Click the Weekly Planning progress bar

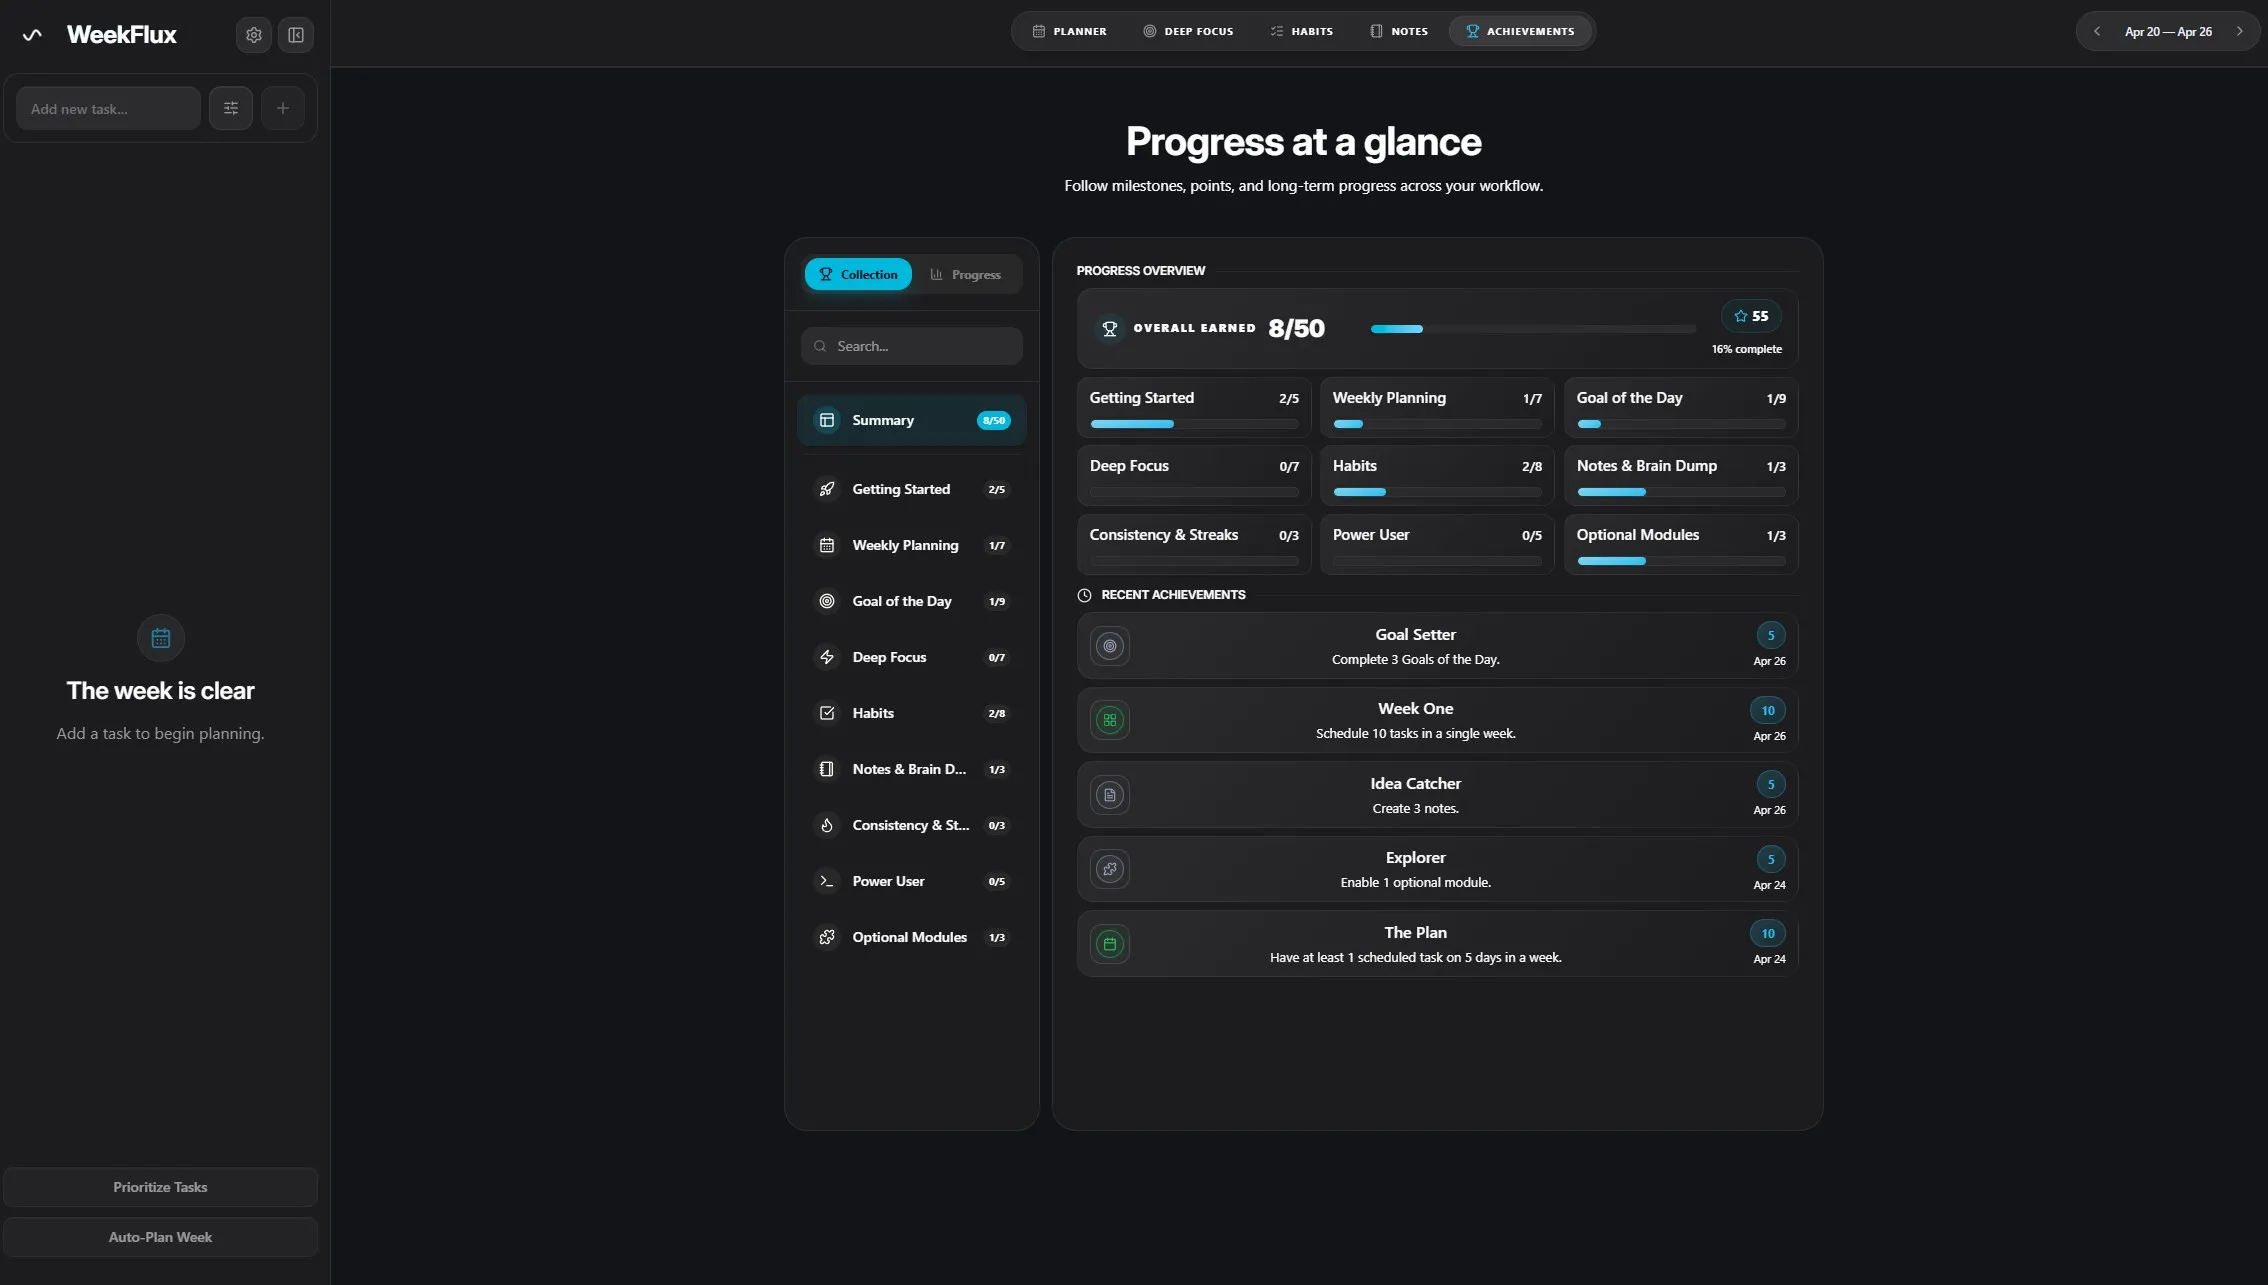pyautogui.click(x=1436, y=424)
